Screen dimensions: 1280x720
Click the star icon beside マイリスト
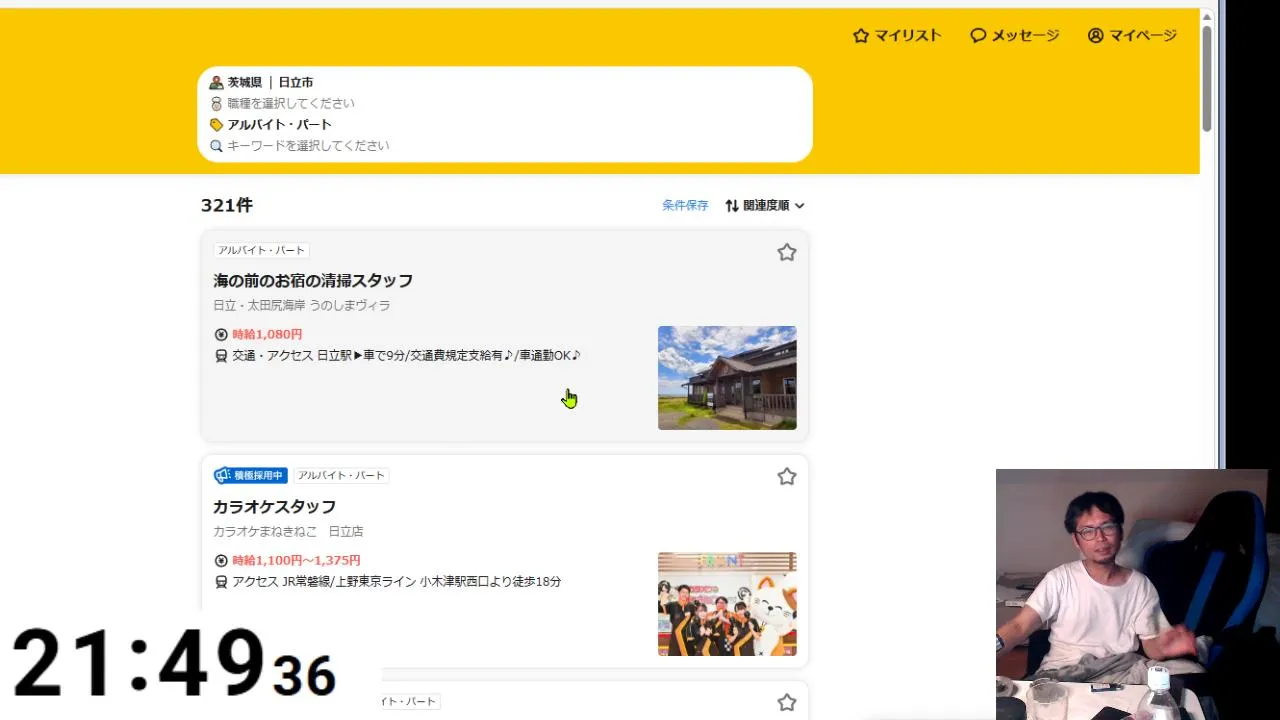861,35
